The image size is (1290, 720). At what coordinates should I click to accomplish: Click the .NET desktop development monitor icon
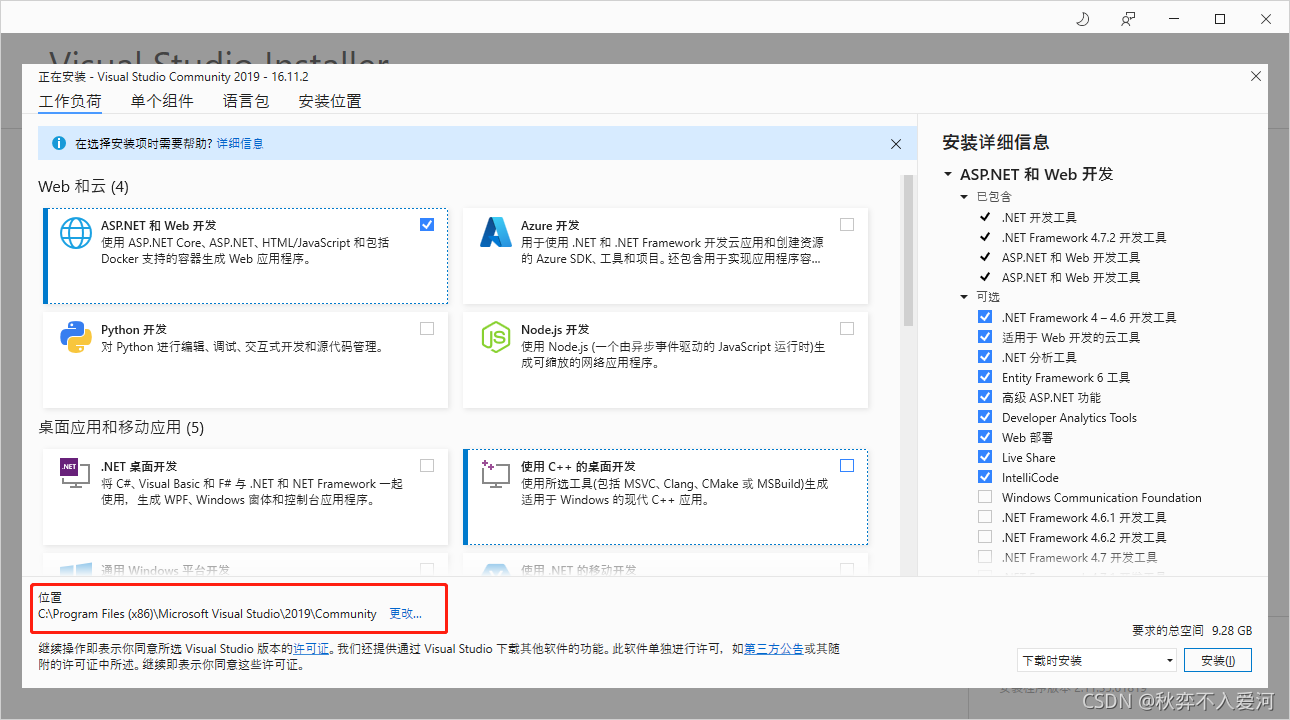[x=74, y=473]
